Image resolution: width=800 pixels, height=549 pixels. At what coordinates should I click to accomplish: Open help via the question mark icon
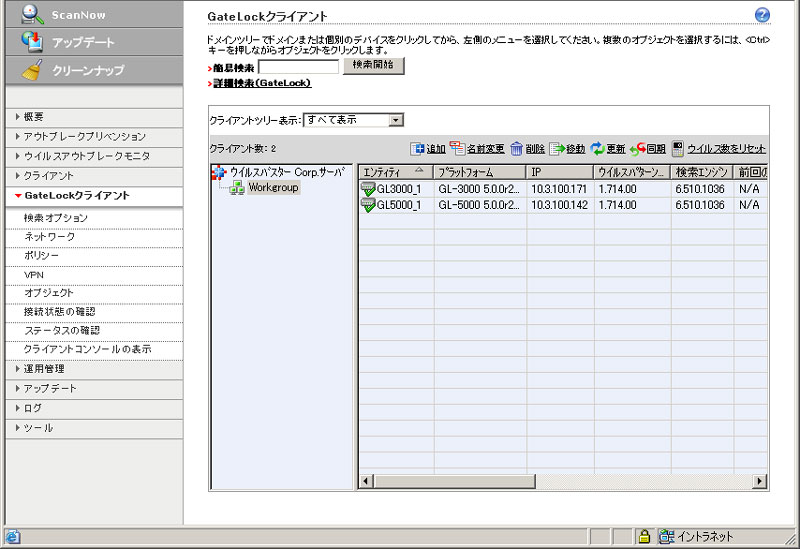coord(762,15)
